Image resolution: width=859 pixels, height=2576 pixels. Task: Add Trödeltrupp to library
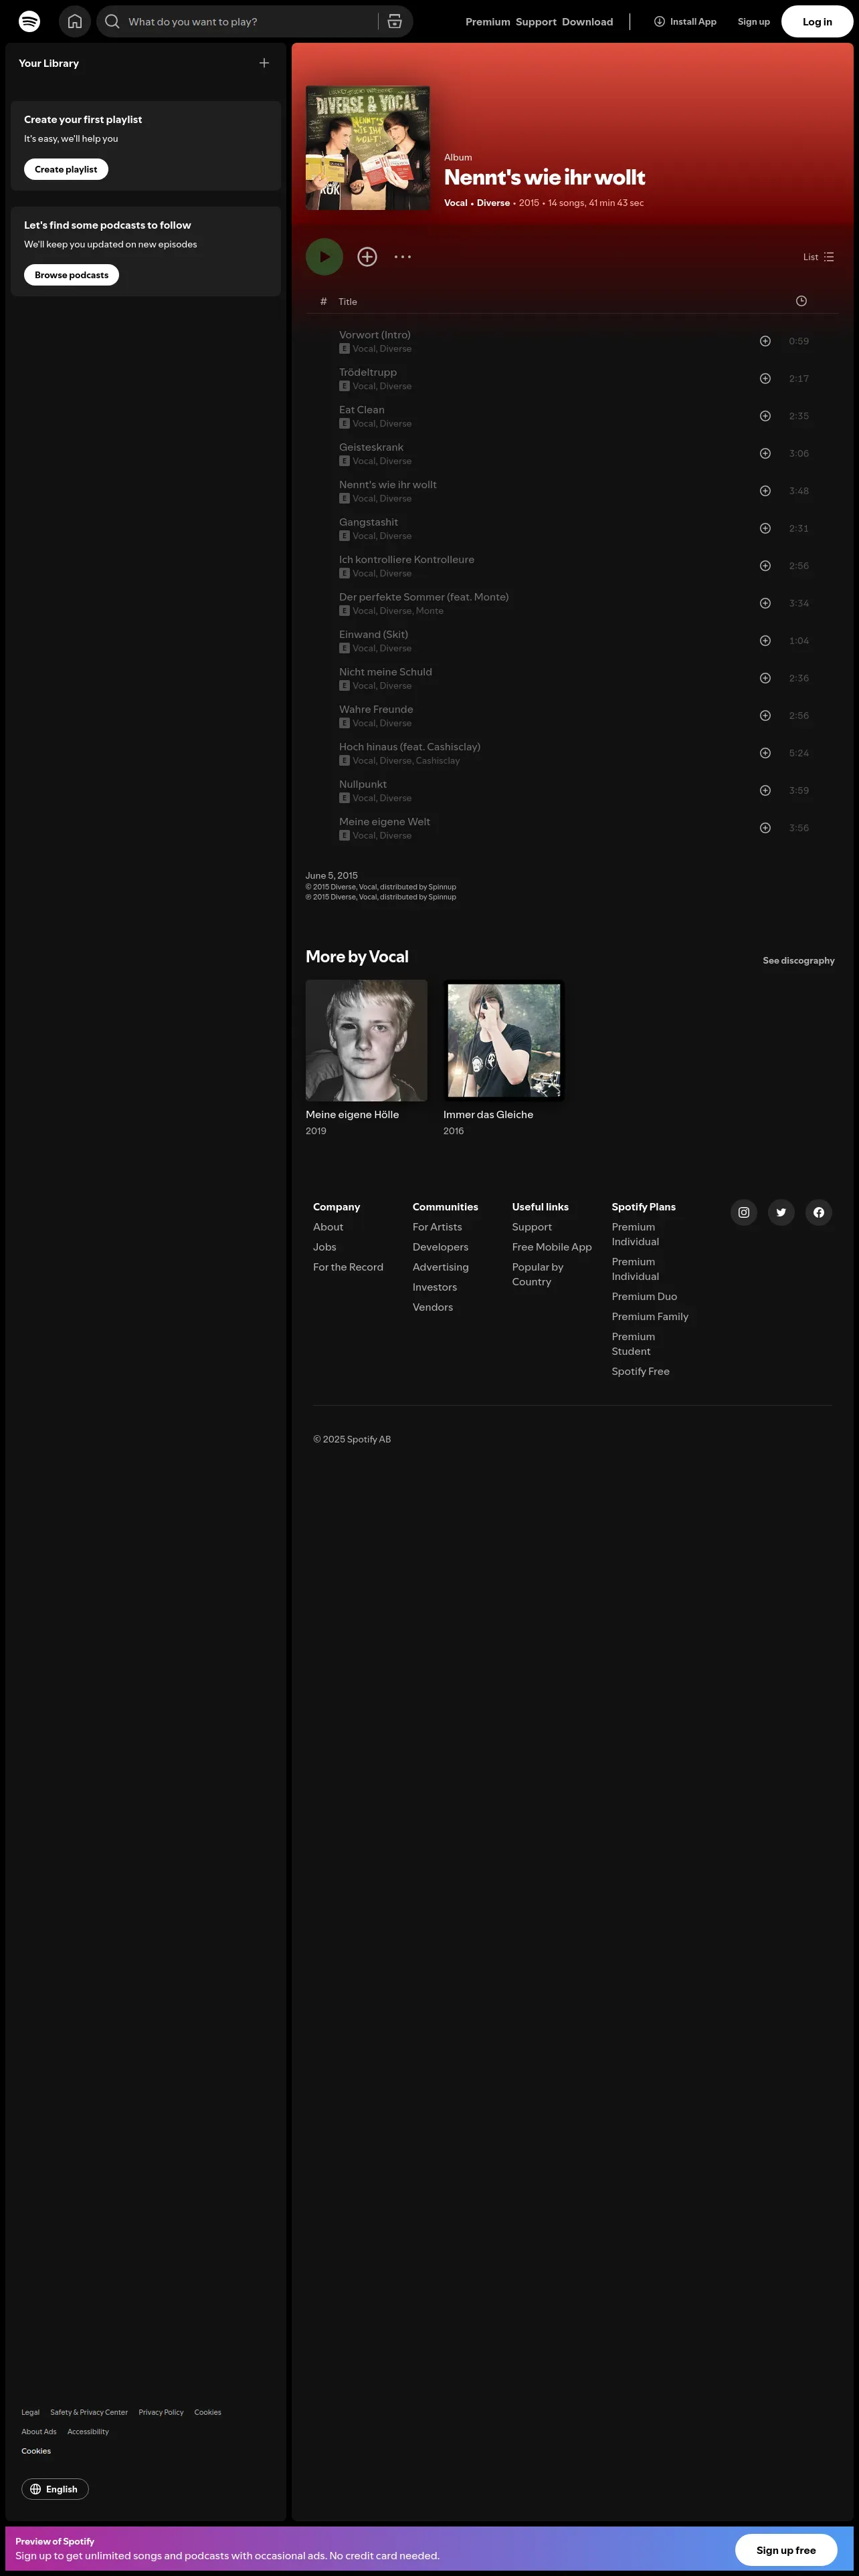[x=765, y=379]
